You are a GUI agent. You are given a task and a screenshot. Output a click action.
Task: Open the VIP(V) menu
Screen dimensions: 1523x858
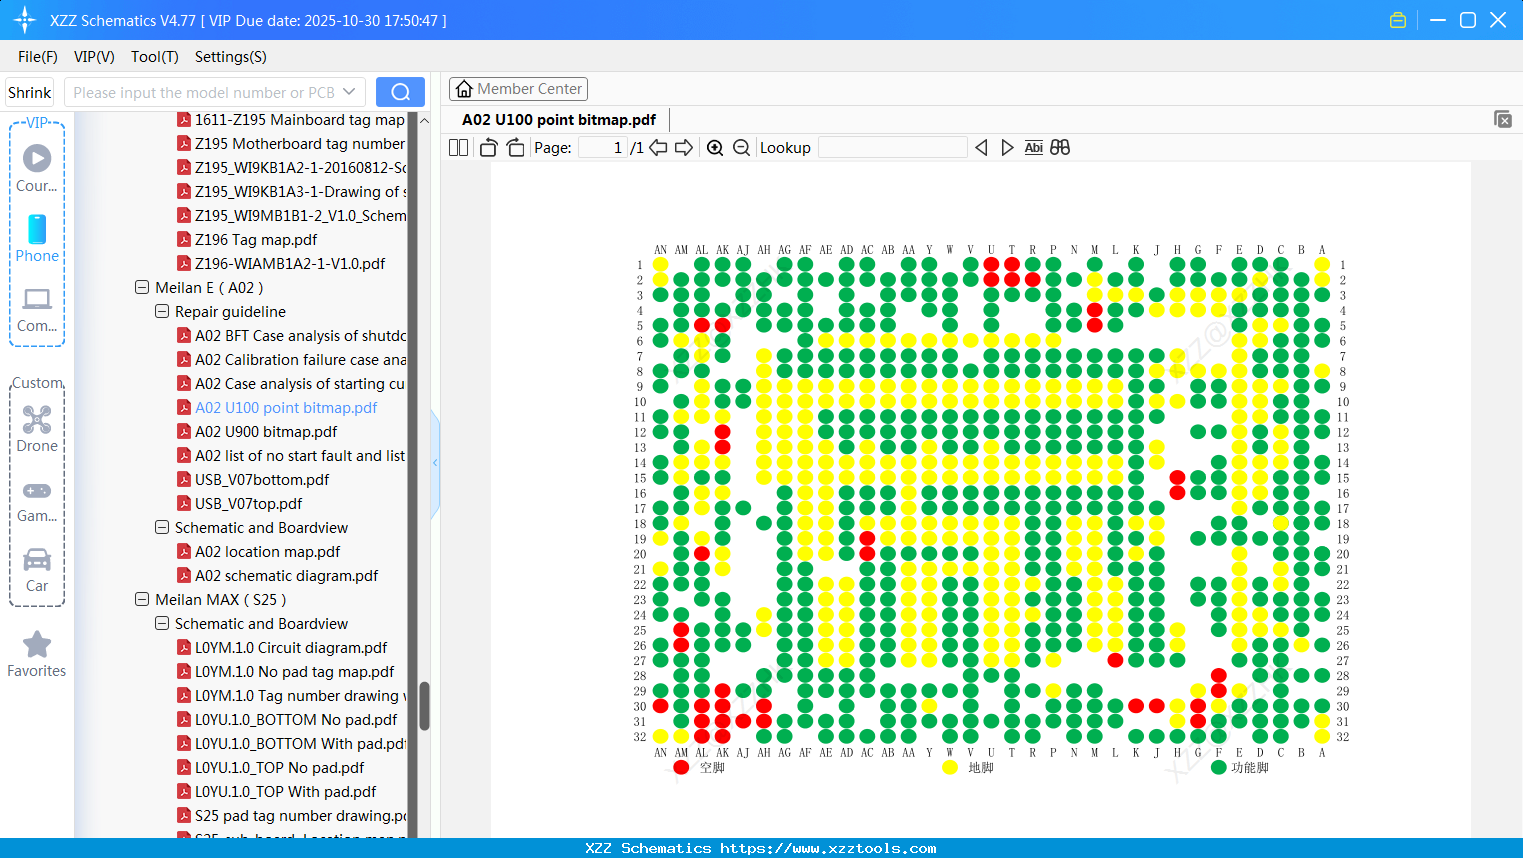click(x=94, y=57)
